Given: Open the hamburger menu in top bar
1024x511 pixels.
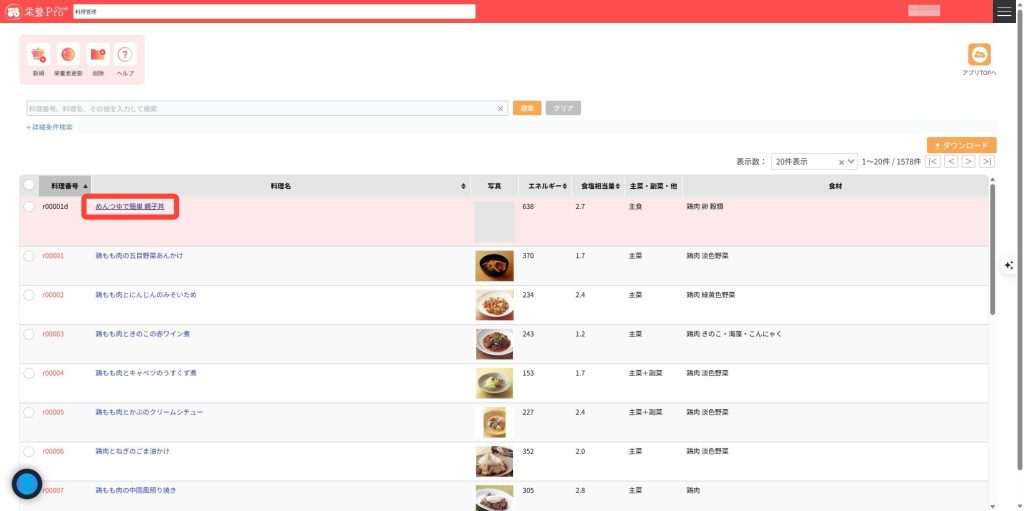Looking at the screenshot, I should pyautogui.click(x=1004, y=11).
